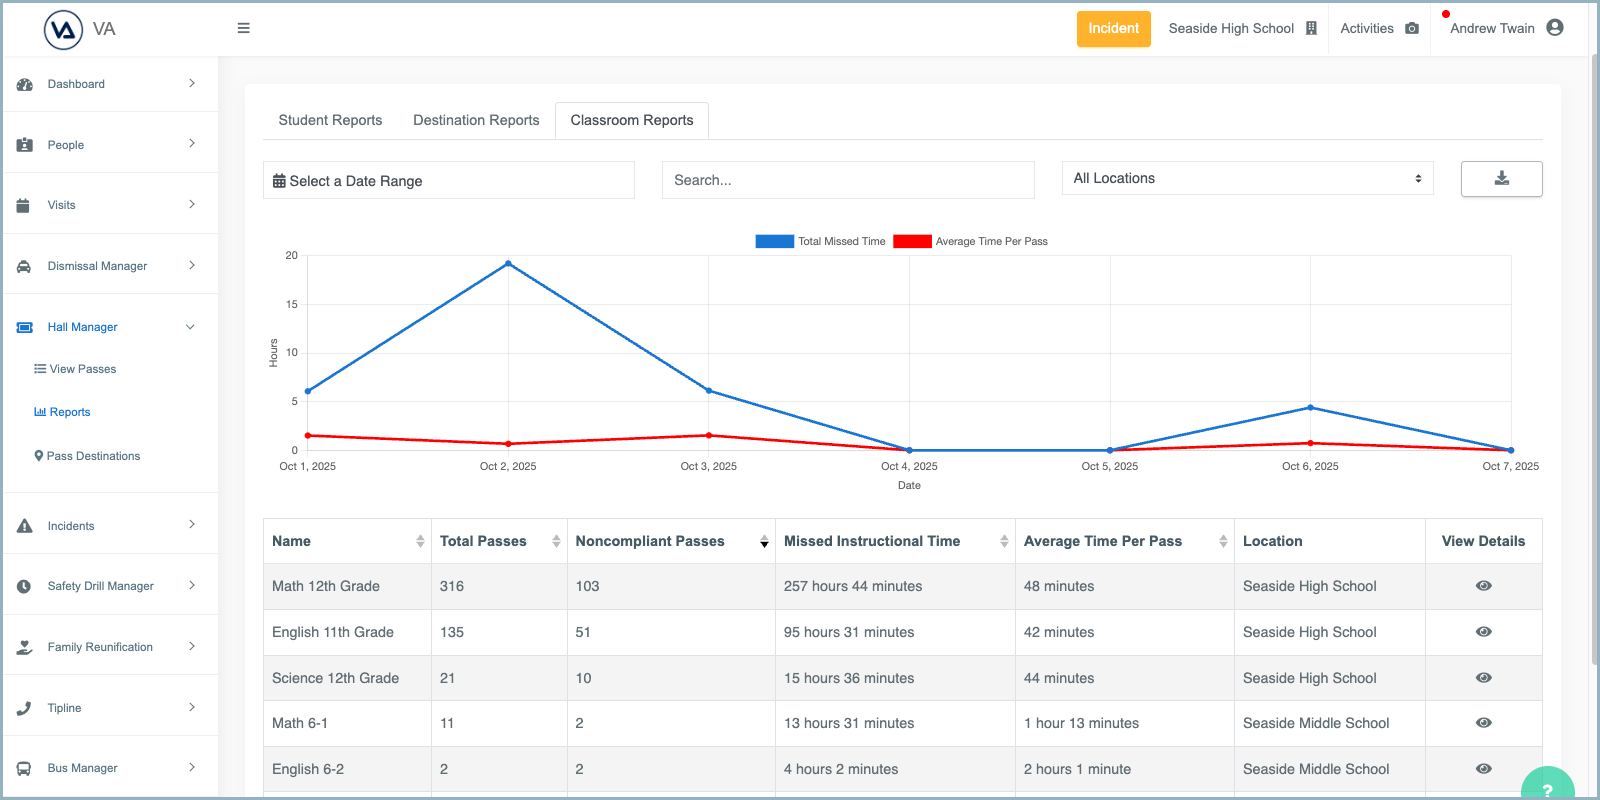Click the Family Reunification hand icon
Viewport: 1600px width, 800px height.
(25, 647)
